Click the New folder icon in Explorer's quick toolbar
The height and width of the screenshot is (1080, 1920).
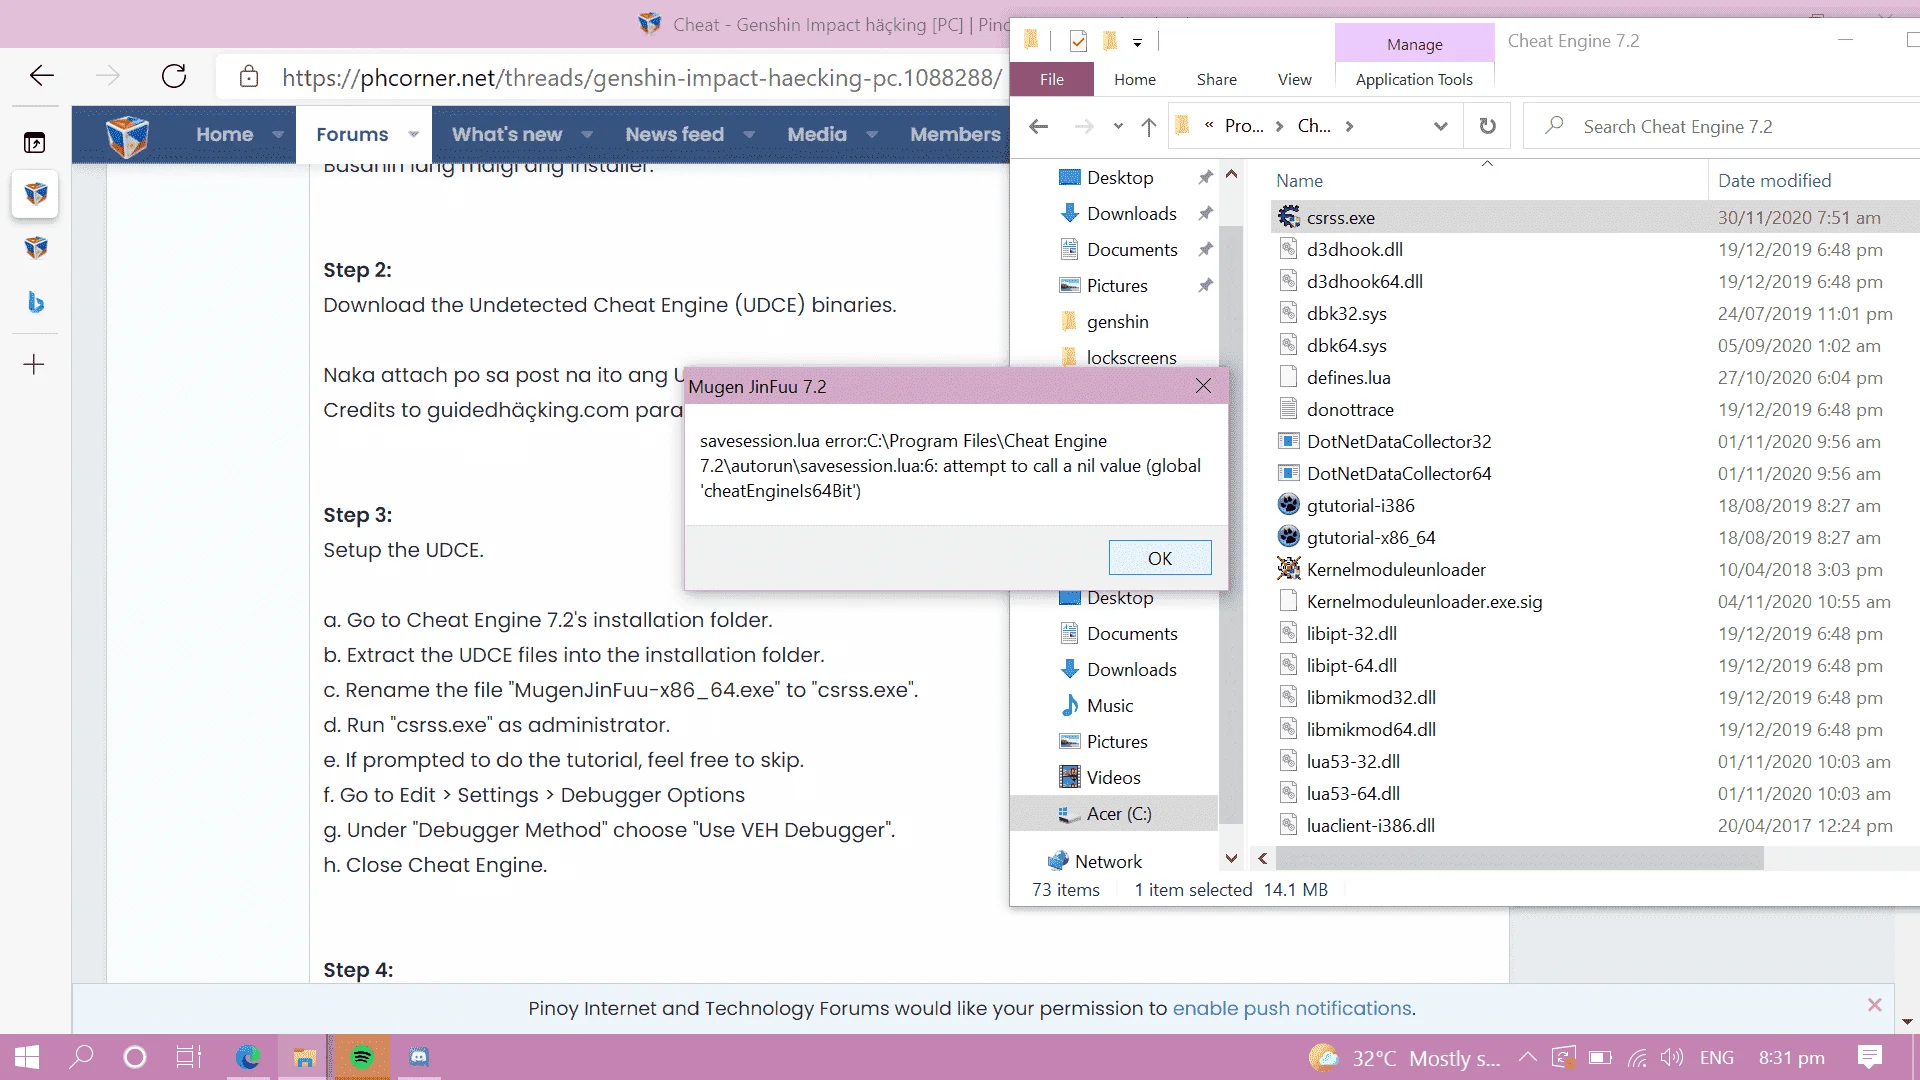tap(1109, 41)
